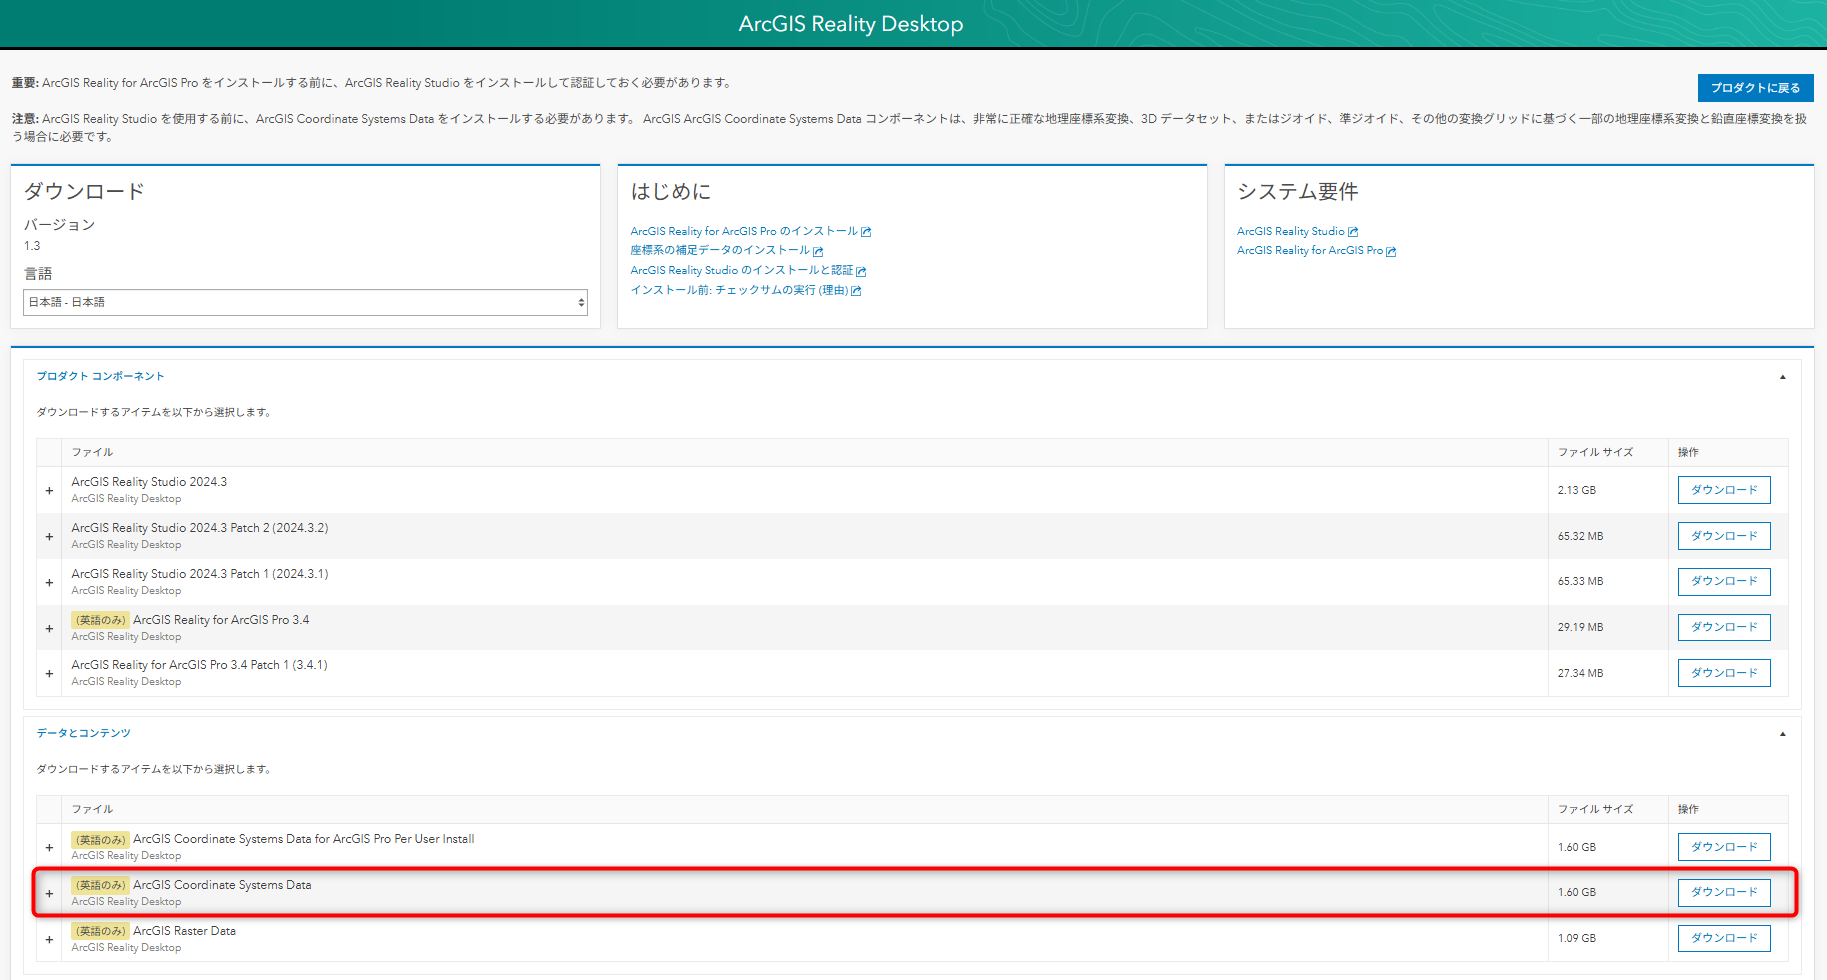Download ArcGIS Raster Data
Viewport: 1827px width, 980px height.
click(1724, 938)
